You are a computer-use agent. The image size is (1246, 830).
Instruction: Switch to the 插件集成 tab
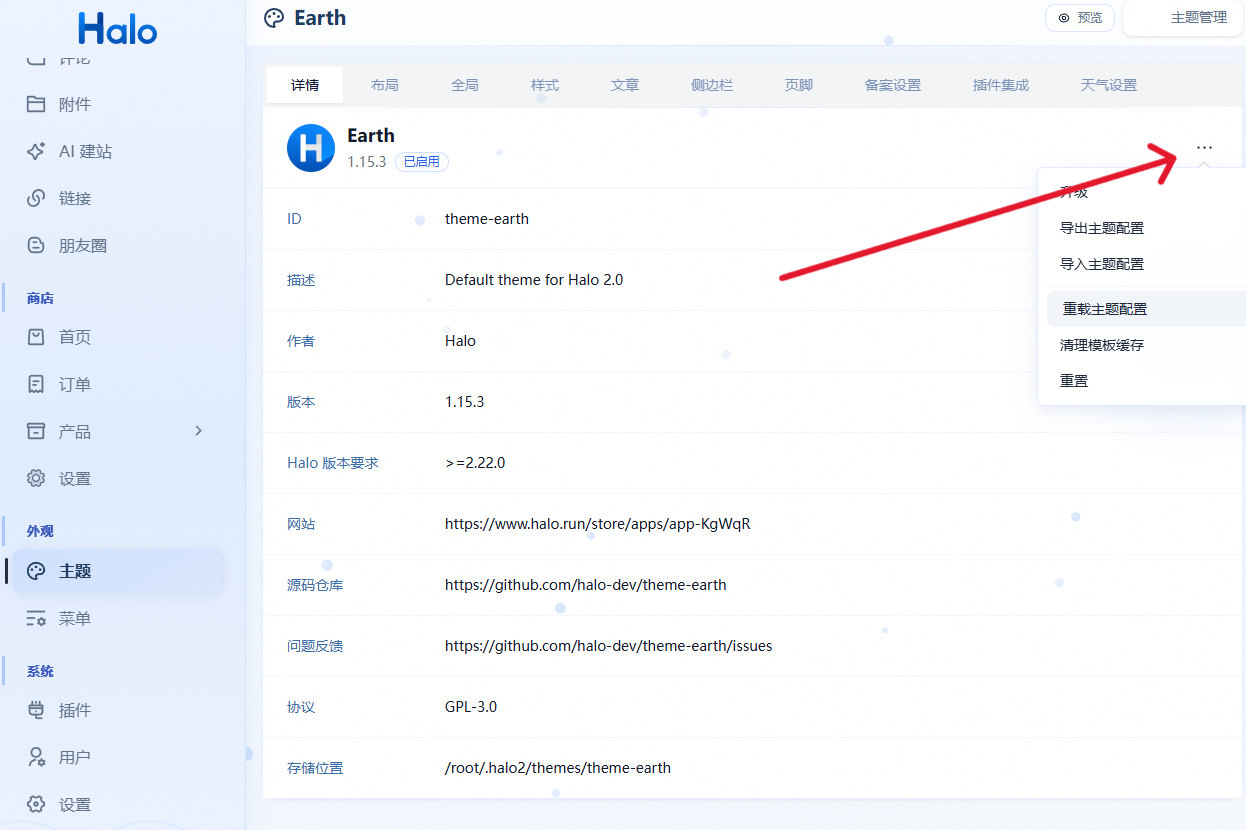click(1001, 85)
